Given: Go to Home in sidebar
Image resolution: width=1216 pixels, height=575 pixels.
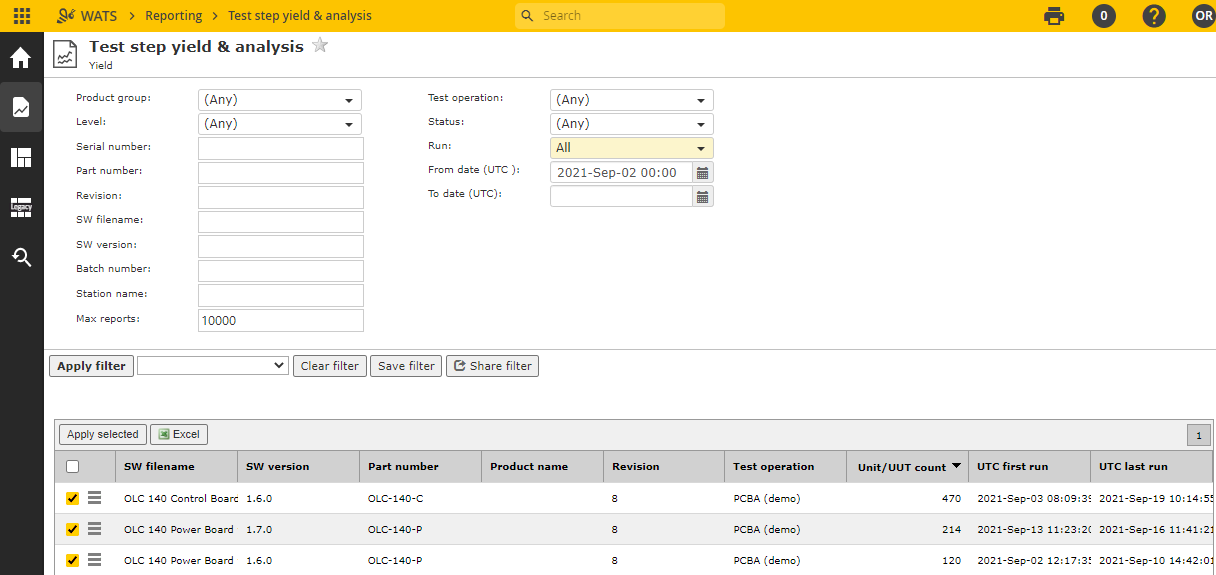Looking at the screenshot, I should [x=21, y=58].
